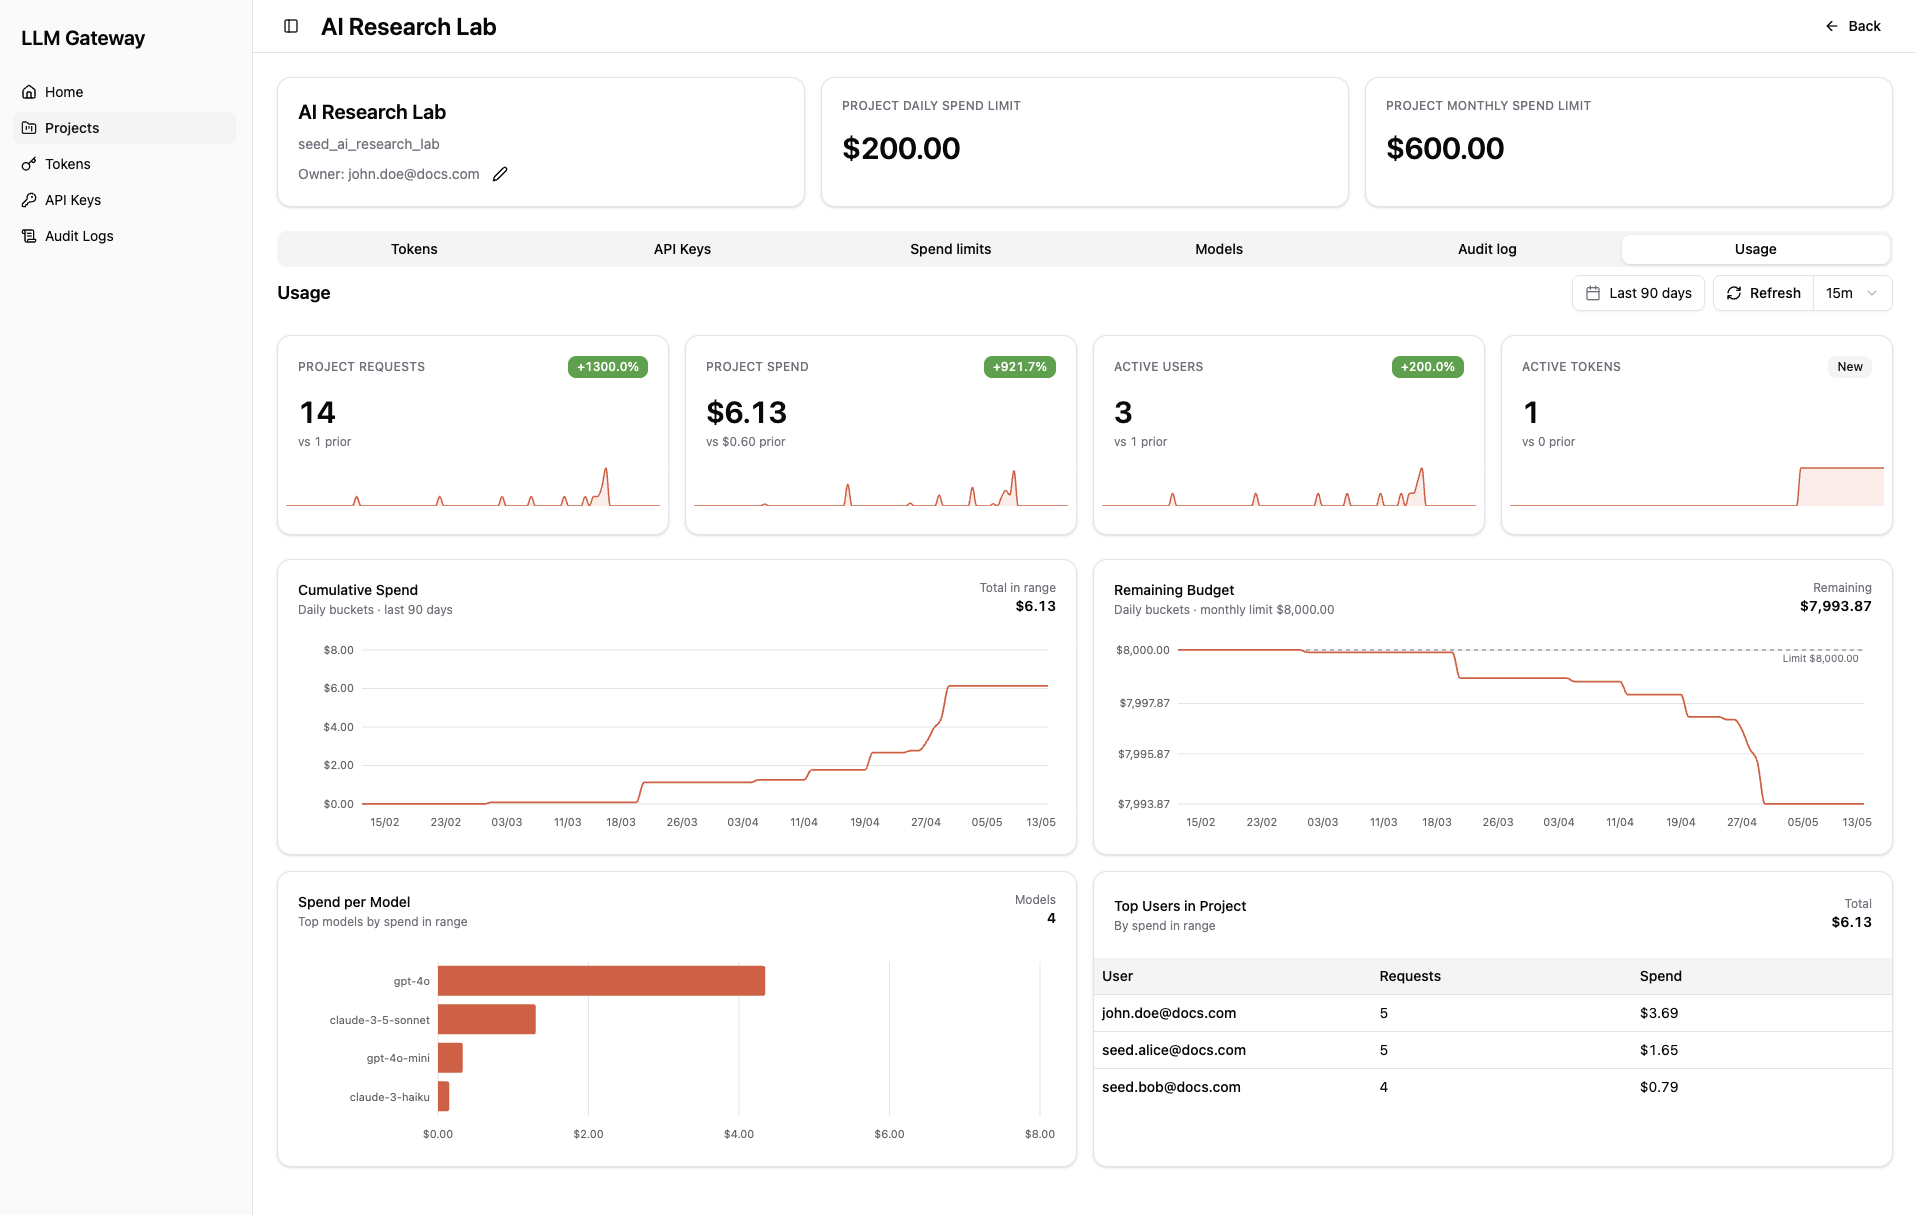Click the Project Spend sparkline chart
Viewport: 1916px width, 1215px height.
(x=881, y=487)
